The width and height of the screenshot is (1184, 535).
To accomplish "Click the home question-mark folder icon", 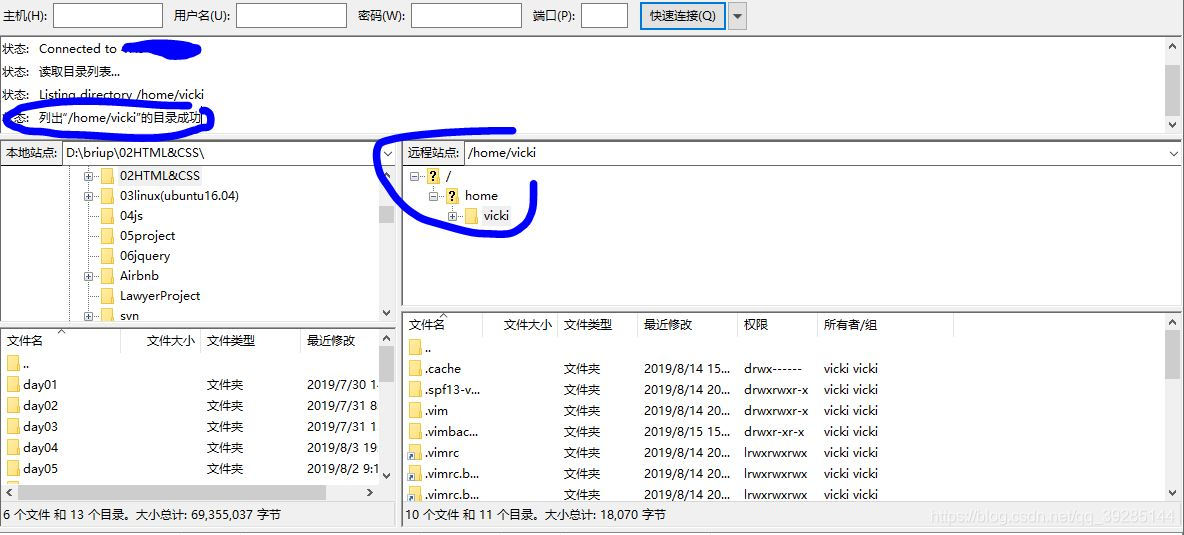I will tap(452, 196).
